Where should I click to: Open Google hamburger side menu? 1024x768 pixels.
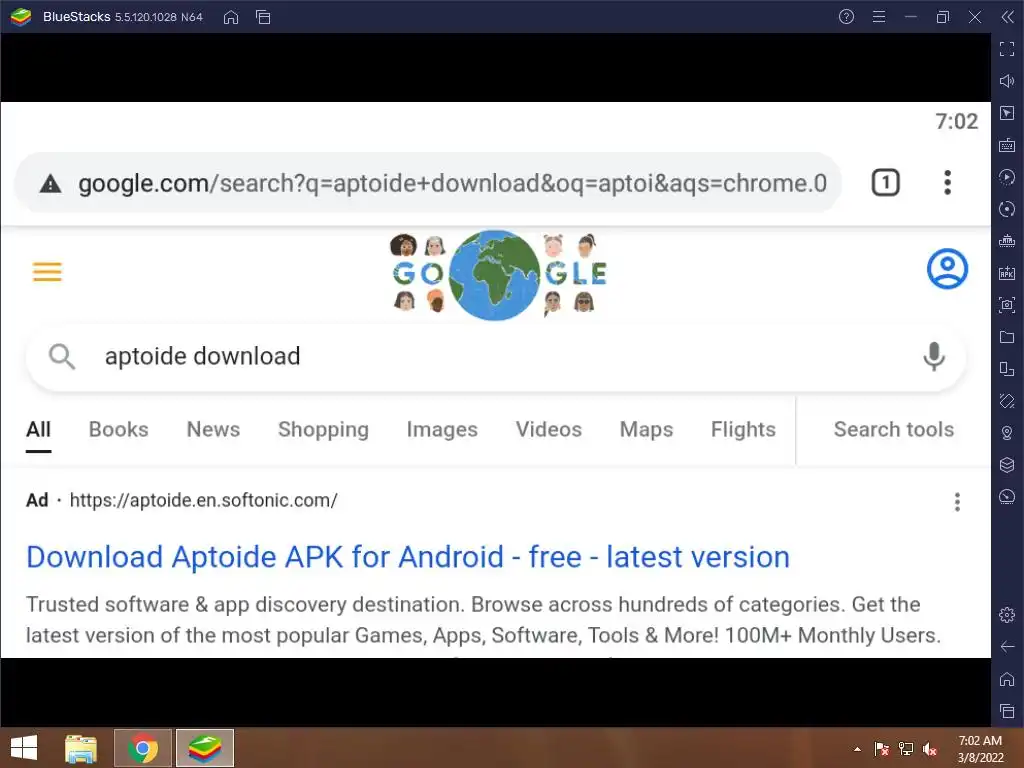[x=47, y=271]
